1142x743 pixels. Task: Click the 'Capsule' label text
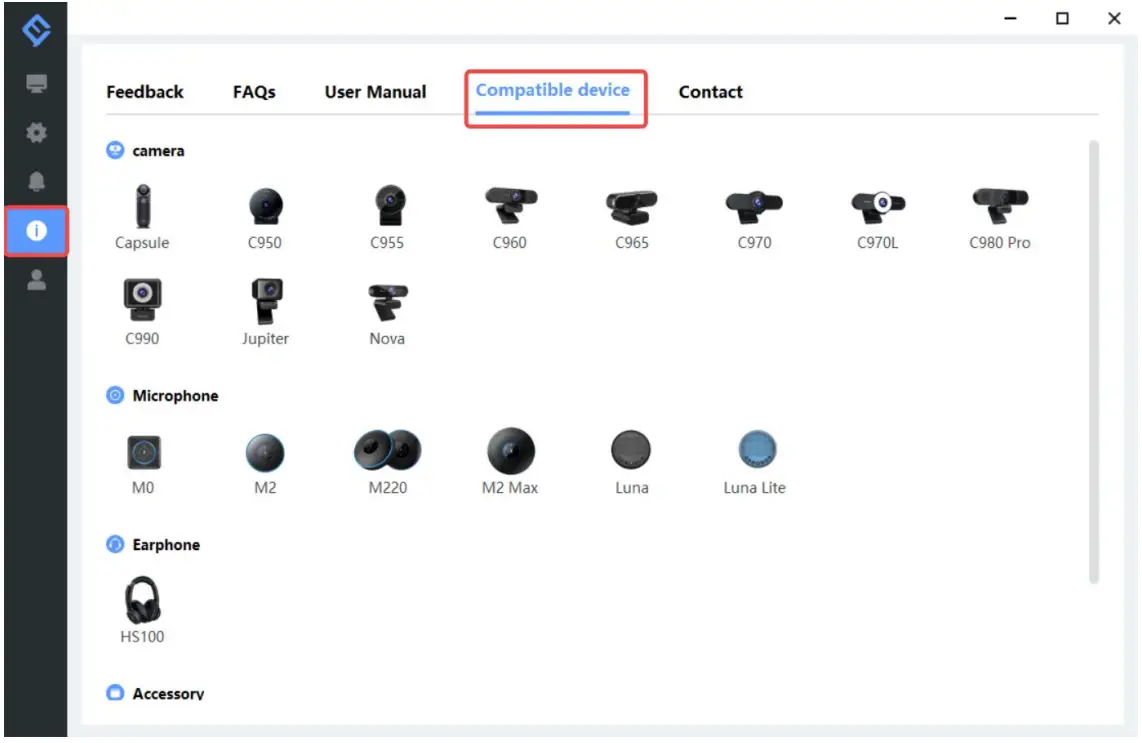click(x=142, y=243)
